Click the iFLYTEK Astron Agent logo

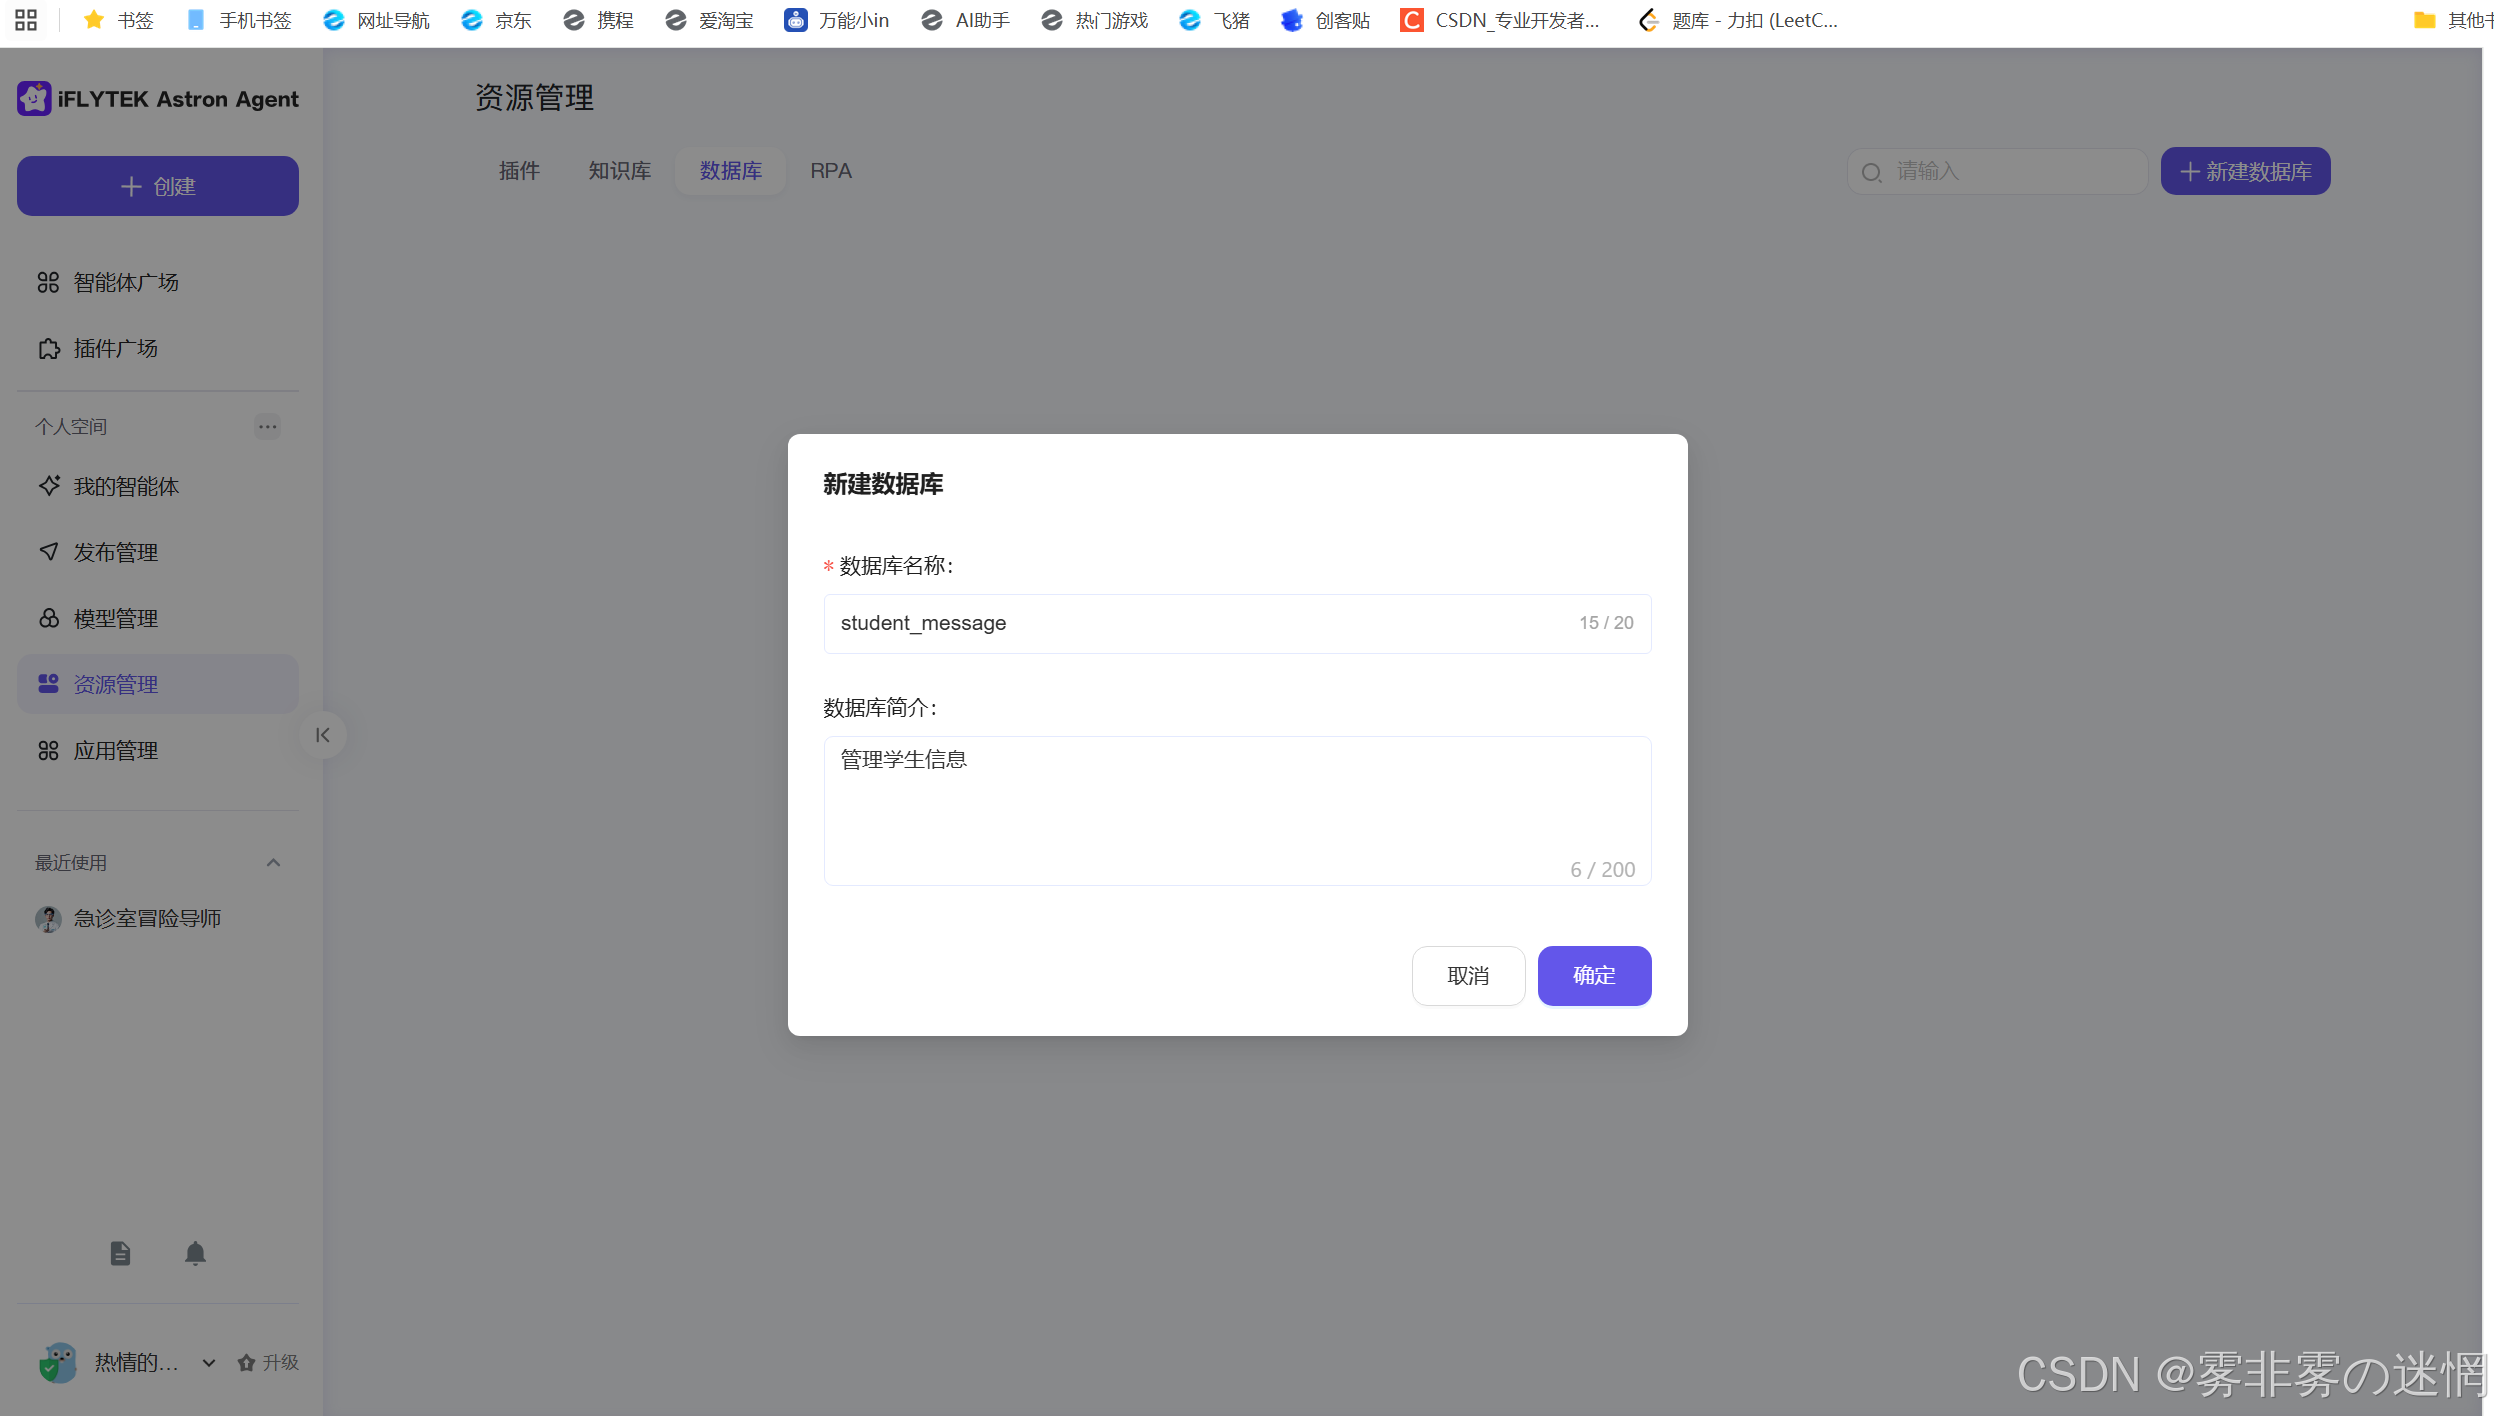pyautogui.click(x=34, y=98)
